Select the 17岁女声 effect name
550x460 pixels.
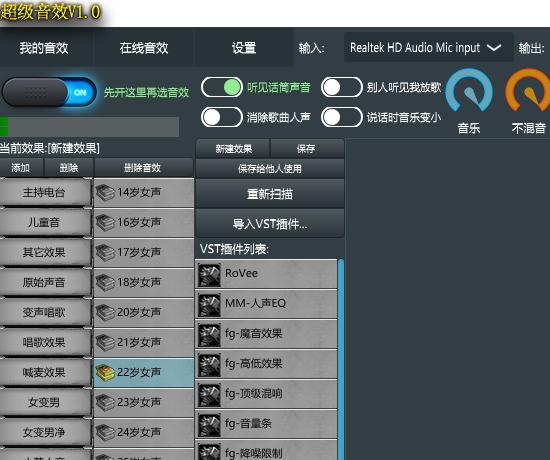[x=139, y=252]
